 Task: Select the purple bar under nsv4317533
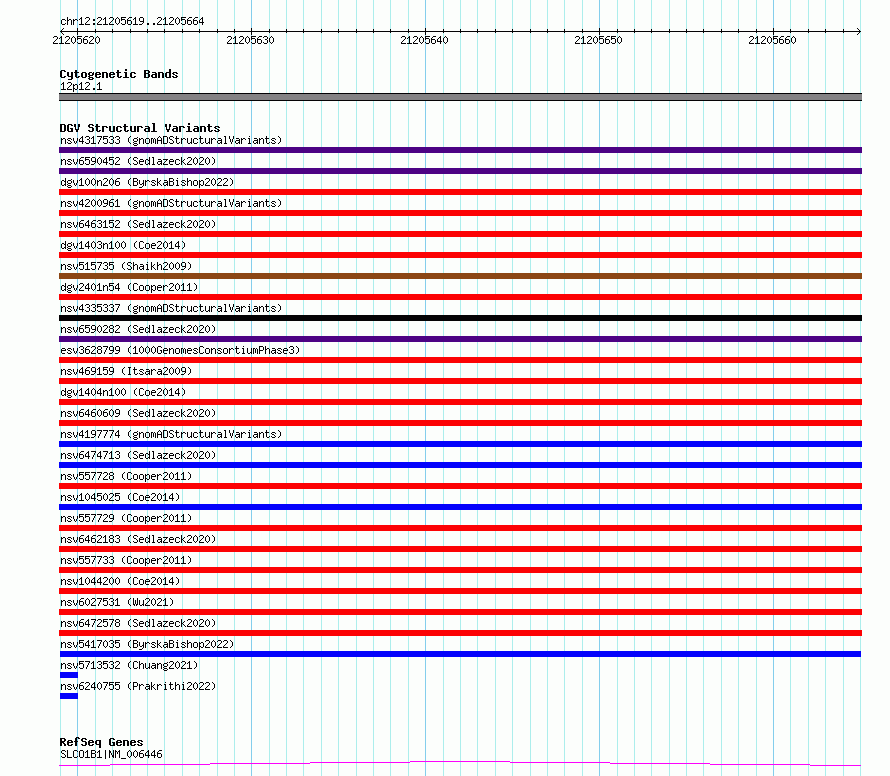click(460, 150)
